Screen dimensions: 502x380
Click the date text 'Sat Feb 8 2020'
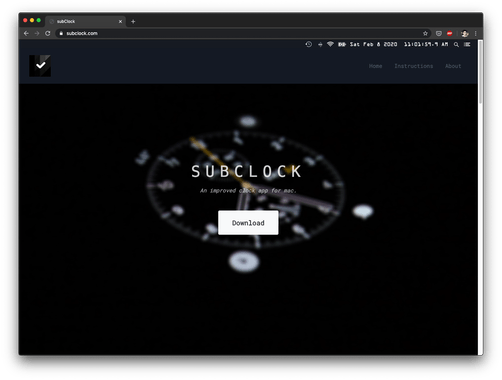click(x=373, y=44)
